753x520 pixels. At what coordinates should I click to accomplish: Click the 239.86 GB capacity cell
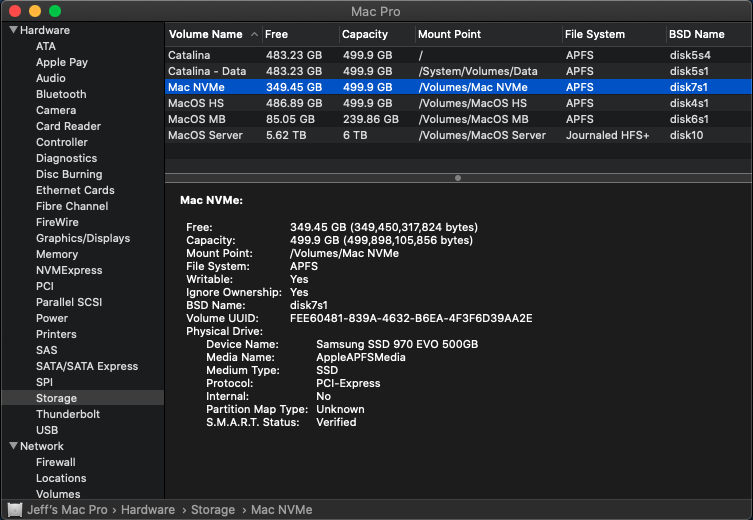pyautogui.click(x=371, y=119)
